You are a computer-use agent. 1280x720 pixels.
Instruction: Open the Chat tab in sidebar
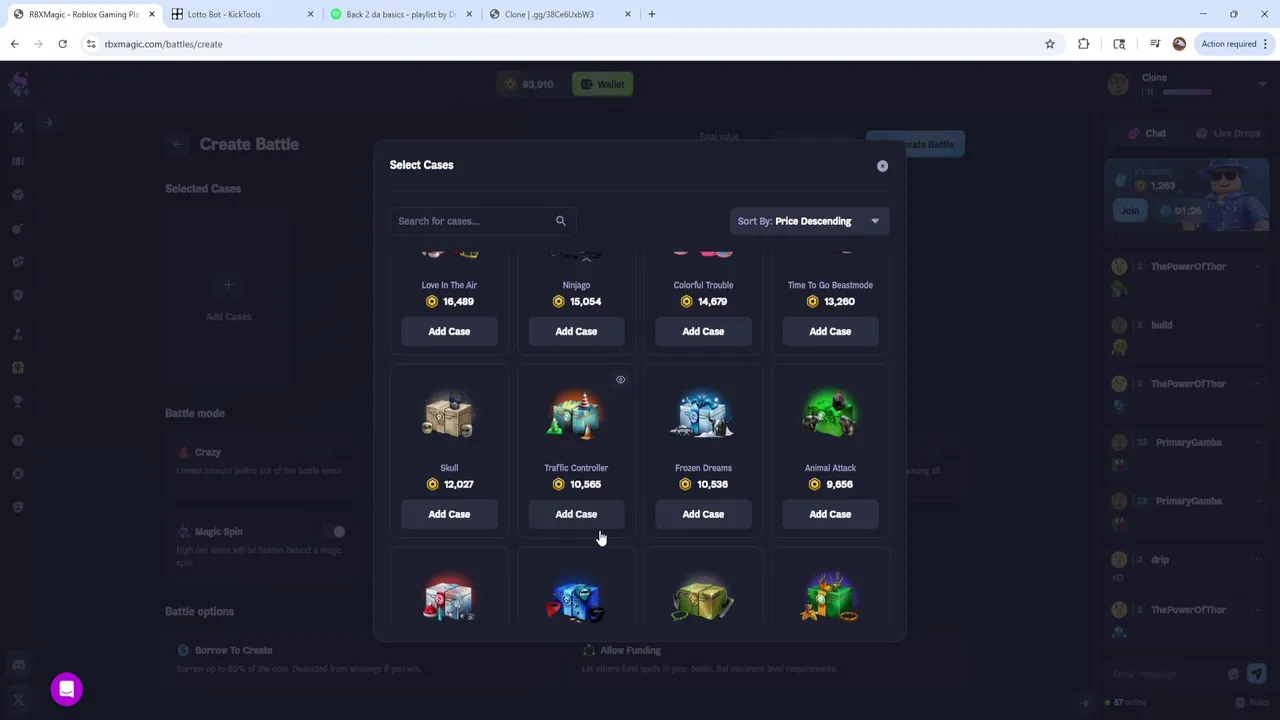click(1147, 133)
